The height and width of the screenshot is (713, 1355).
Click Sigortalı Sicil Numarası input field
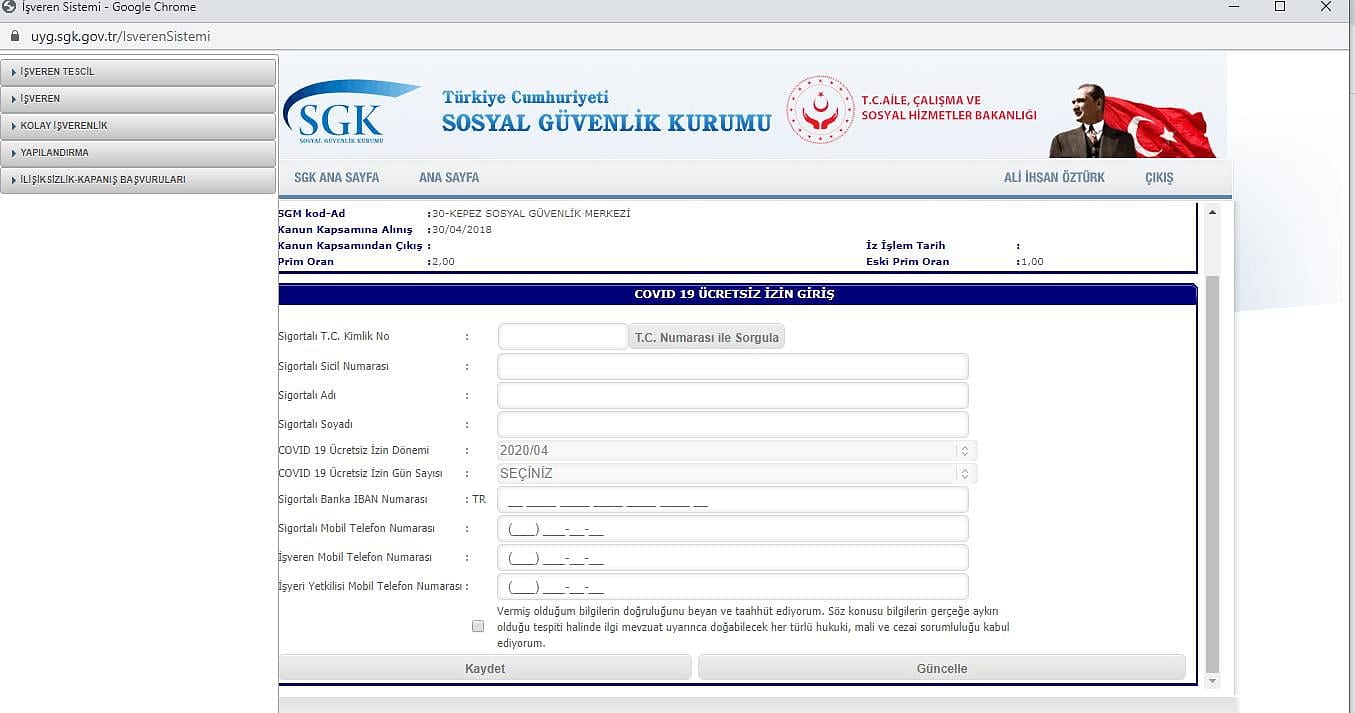tap(733, 366)
